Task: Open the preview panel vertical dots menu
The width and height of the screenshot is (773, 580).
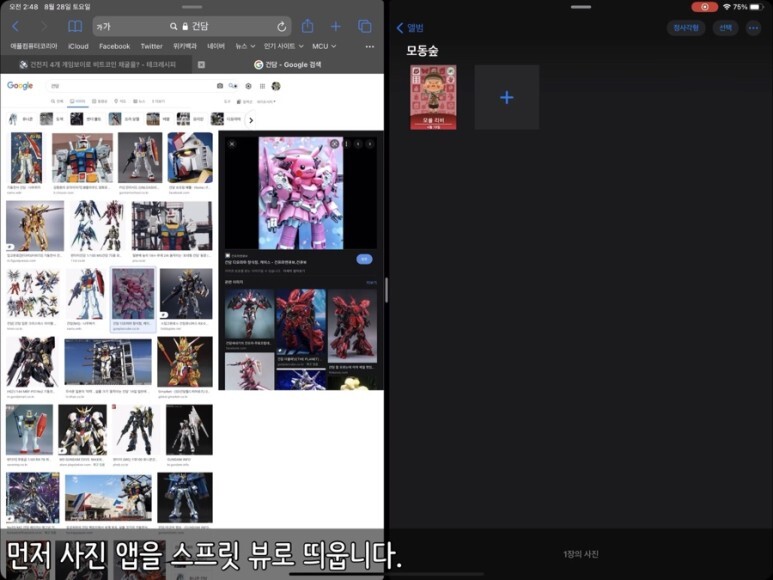Action: 347,144
